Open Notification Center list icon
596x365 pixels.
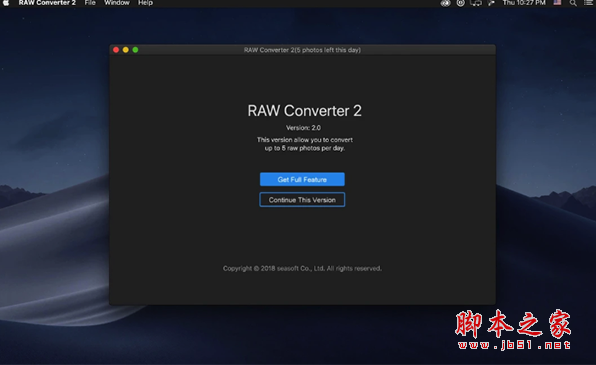[x=588, y=3]
